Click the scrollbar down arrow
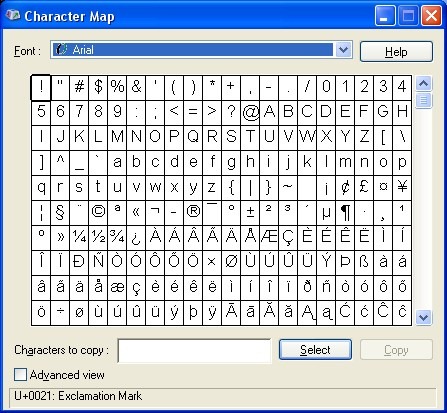The width and height of the screenshot is (447, 413). click(x=423, y=317)
